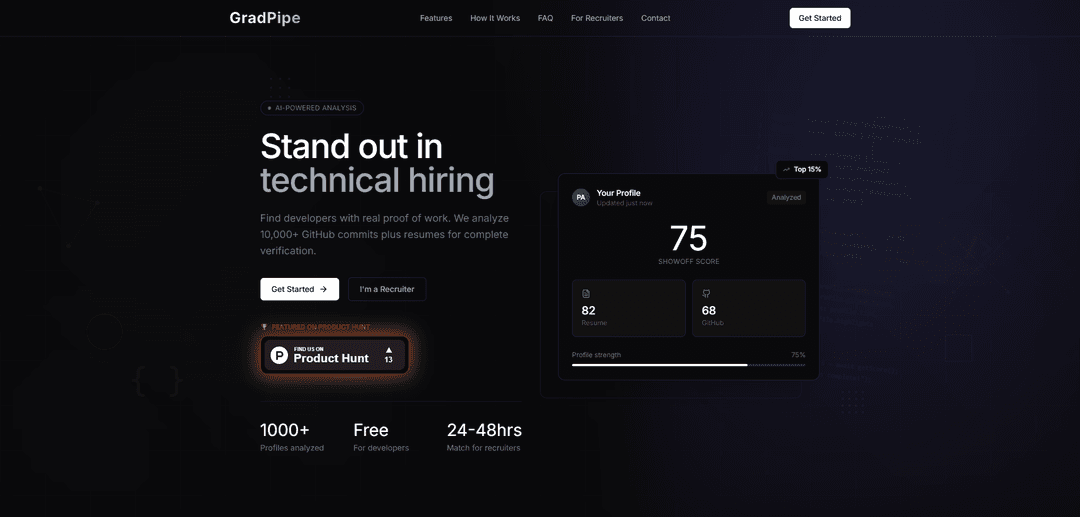
Task: Go to How It Works section
Action: pos(495,18)
